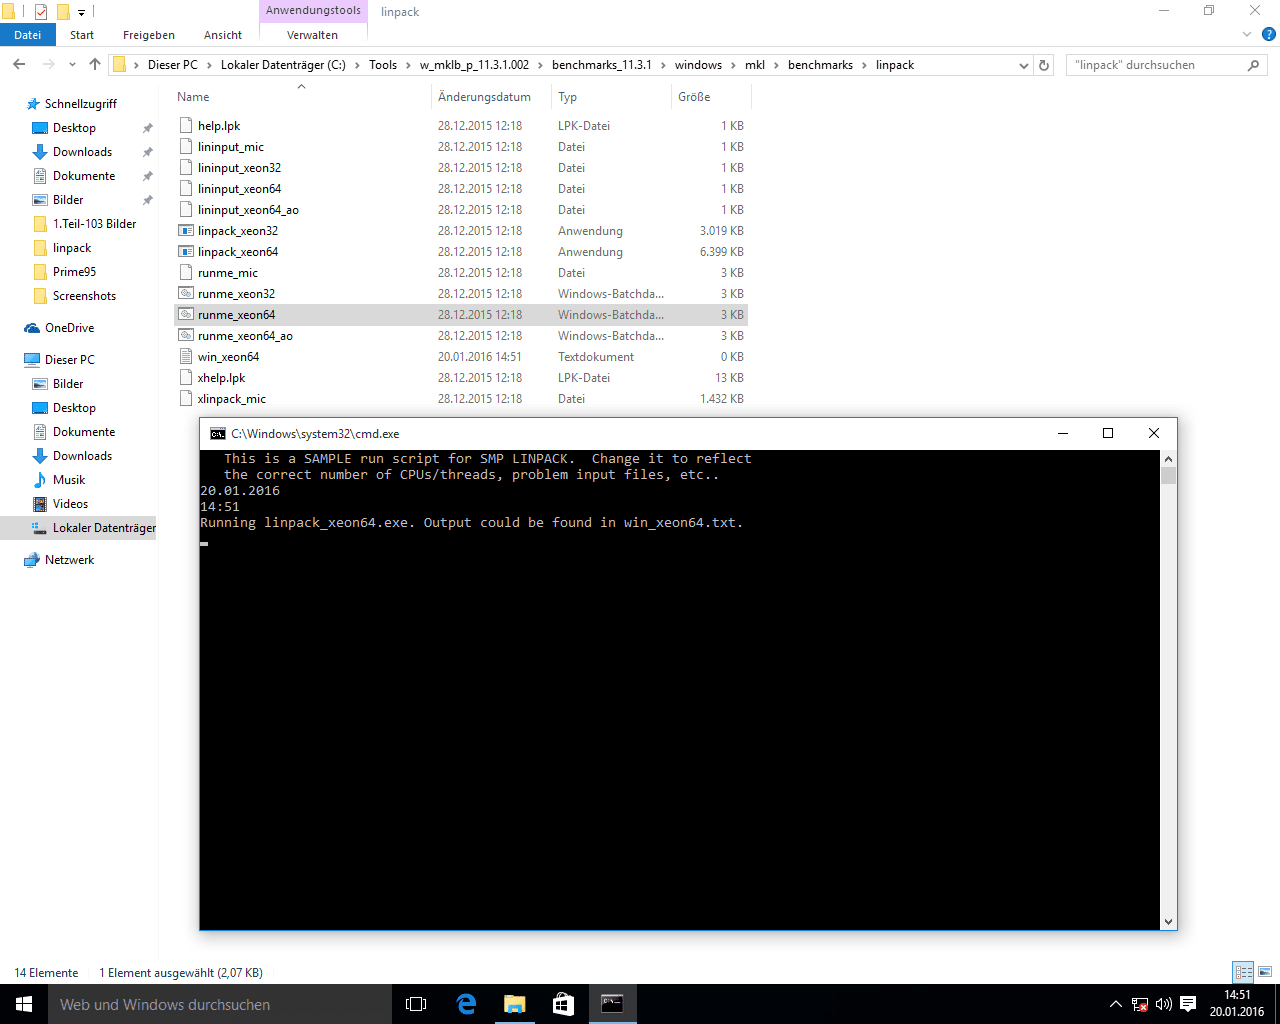The height and width of the screenshot is (1024, 1280).
Task: Open the address bar history dropdown
Action: 1023,65
